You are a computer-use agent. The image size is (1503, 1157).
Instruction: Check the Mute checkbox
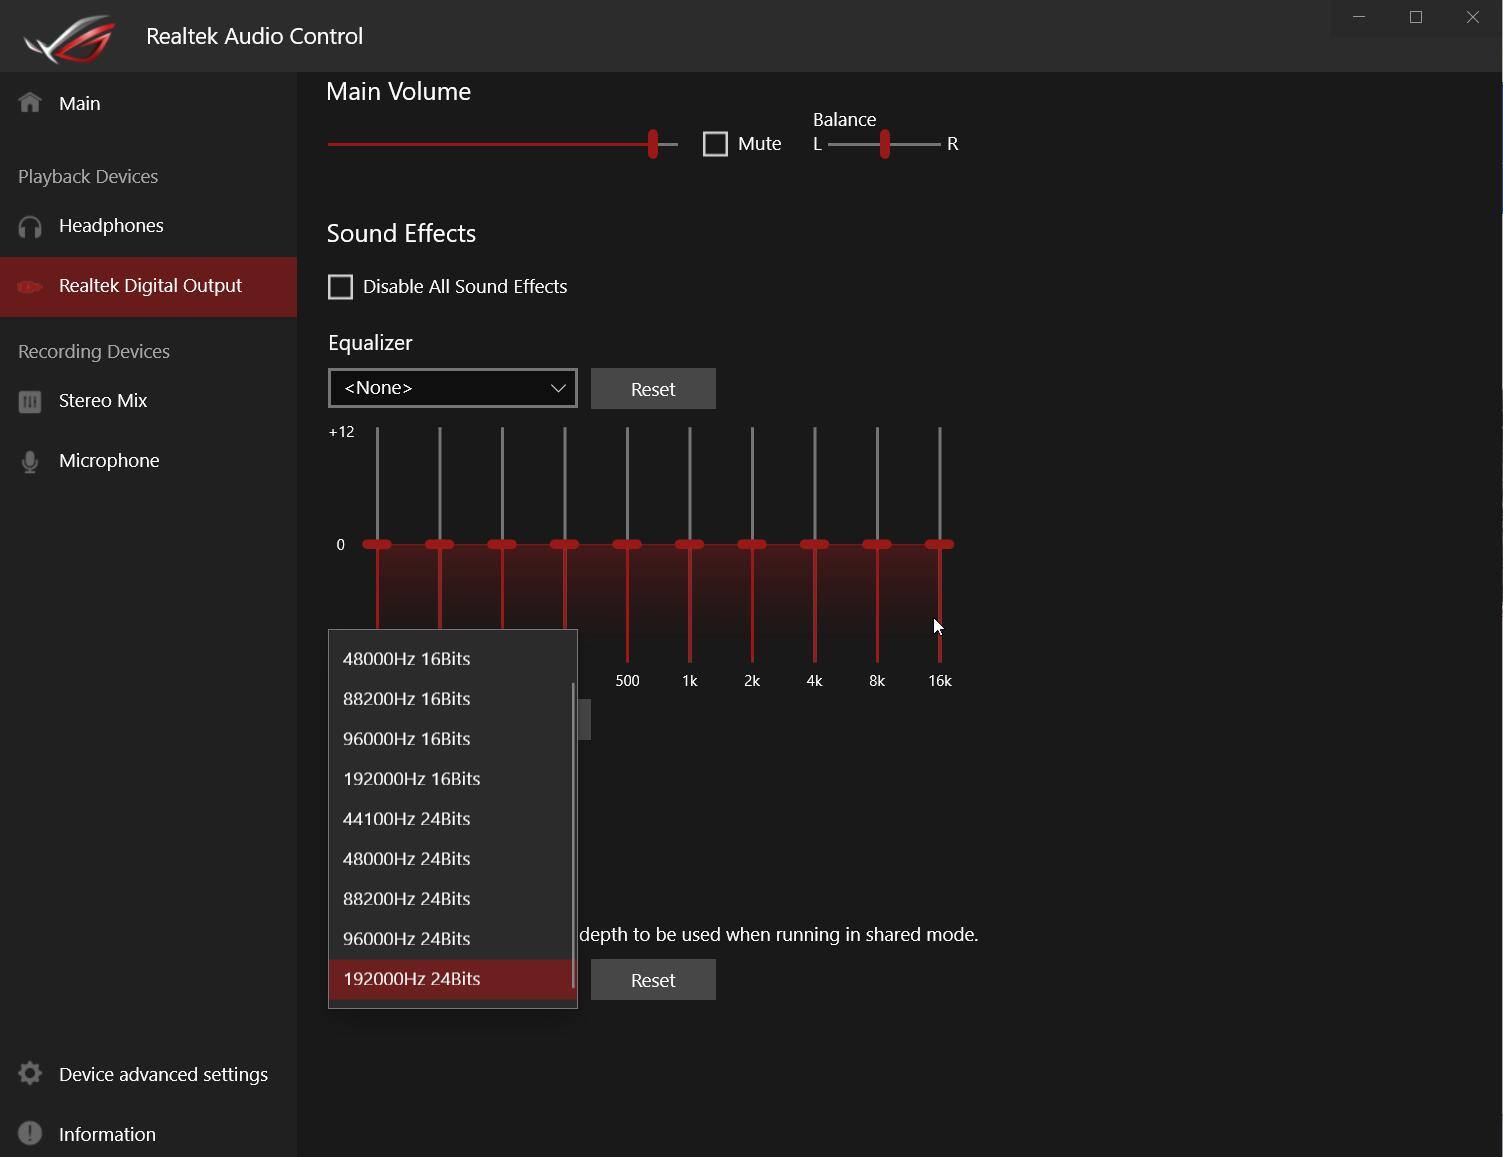(x=715, y=144)
